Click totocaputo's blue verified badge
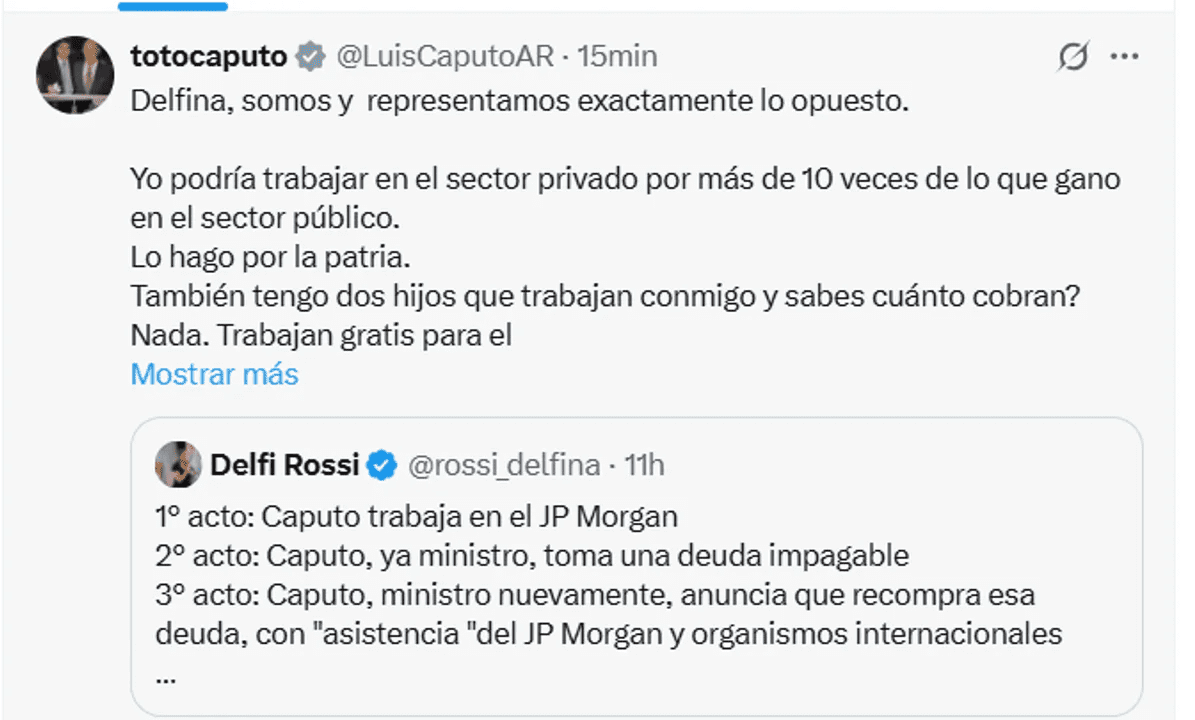The height and width of the screenshot is (720, 1195). 311,57
